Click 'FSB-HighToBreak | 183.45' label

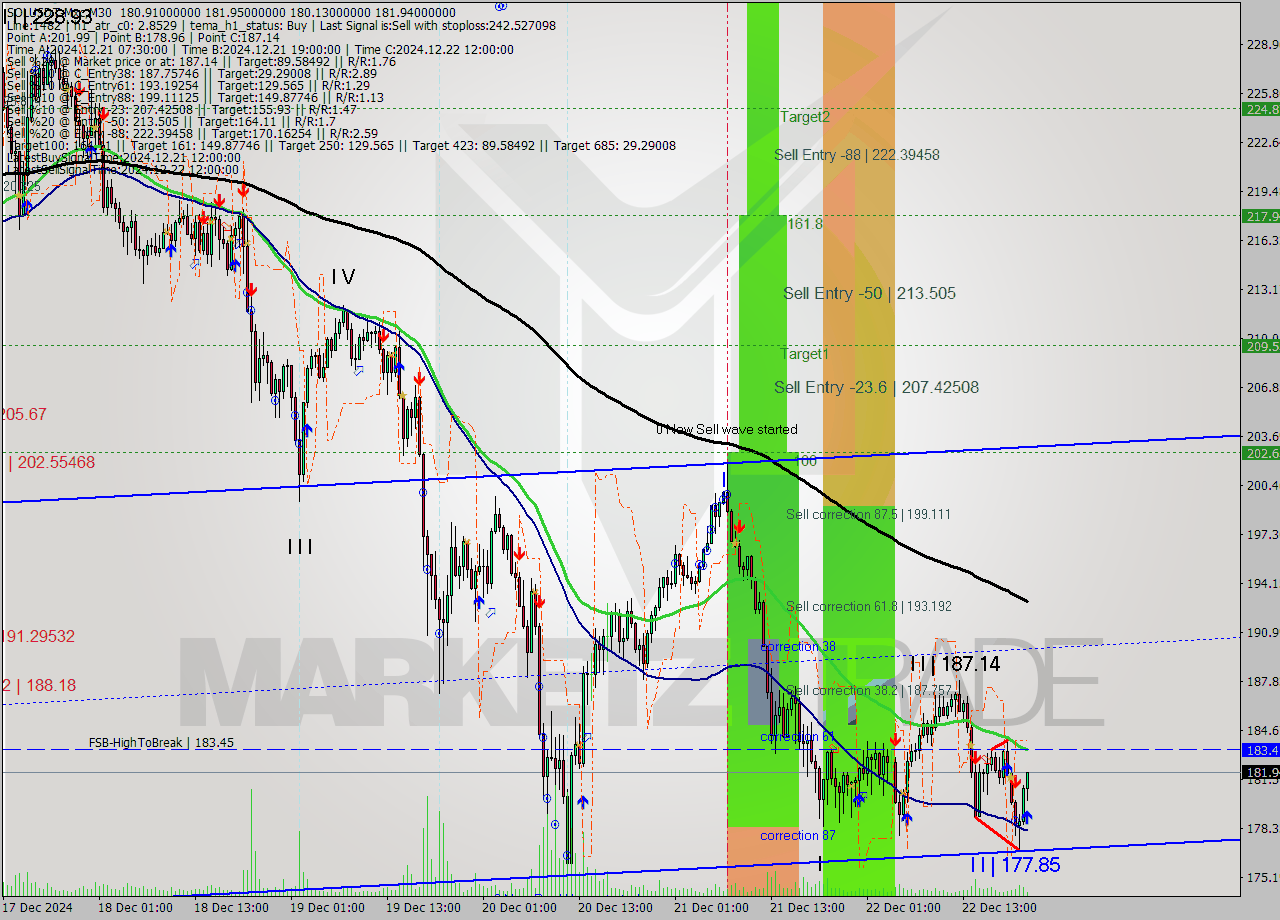click(161, 743)
